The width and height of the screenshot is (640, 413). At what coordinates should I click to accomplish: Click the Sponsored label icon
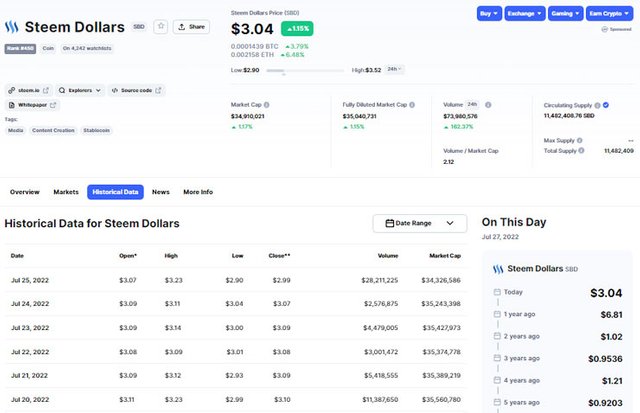pos(604,29)
